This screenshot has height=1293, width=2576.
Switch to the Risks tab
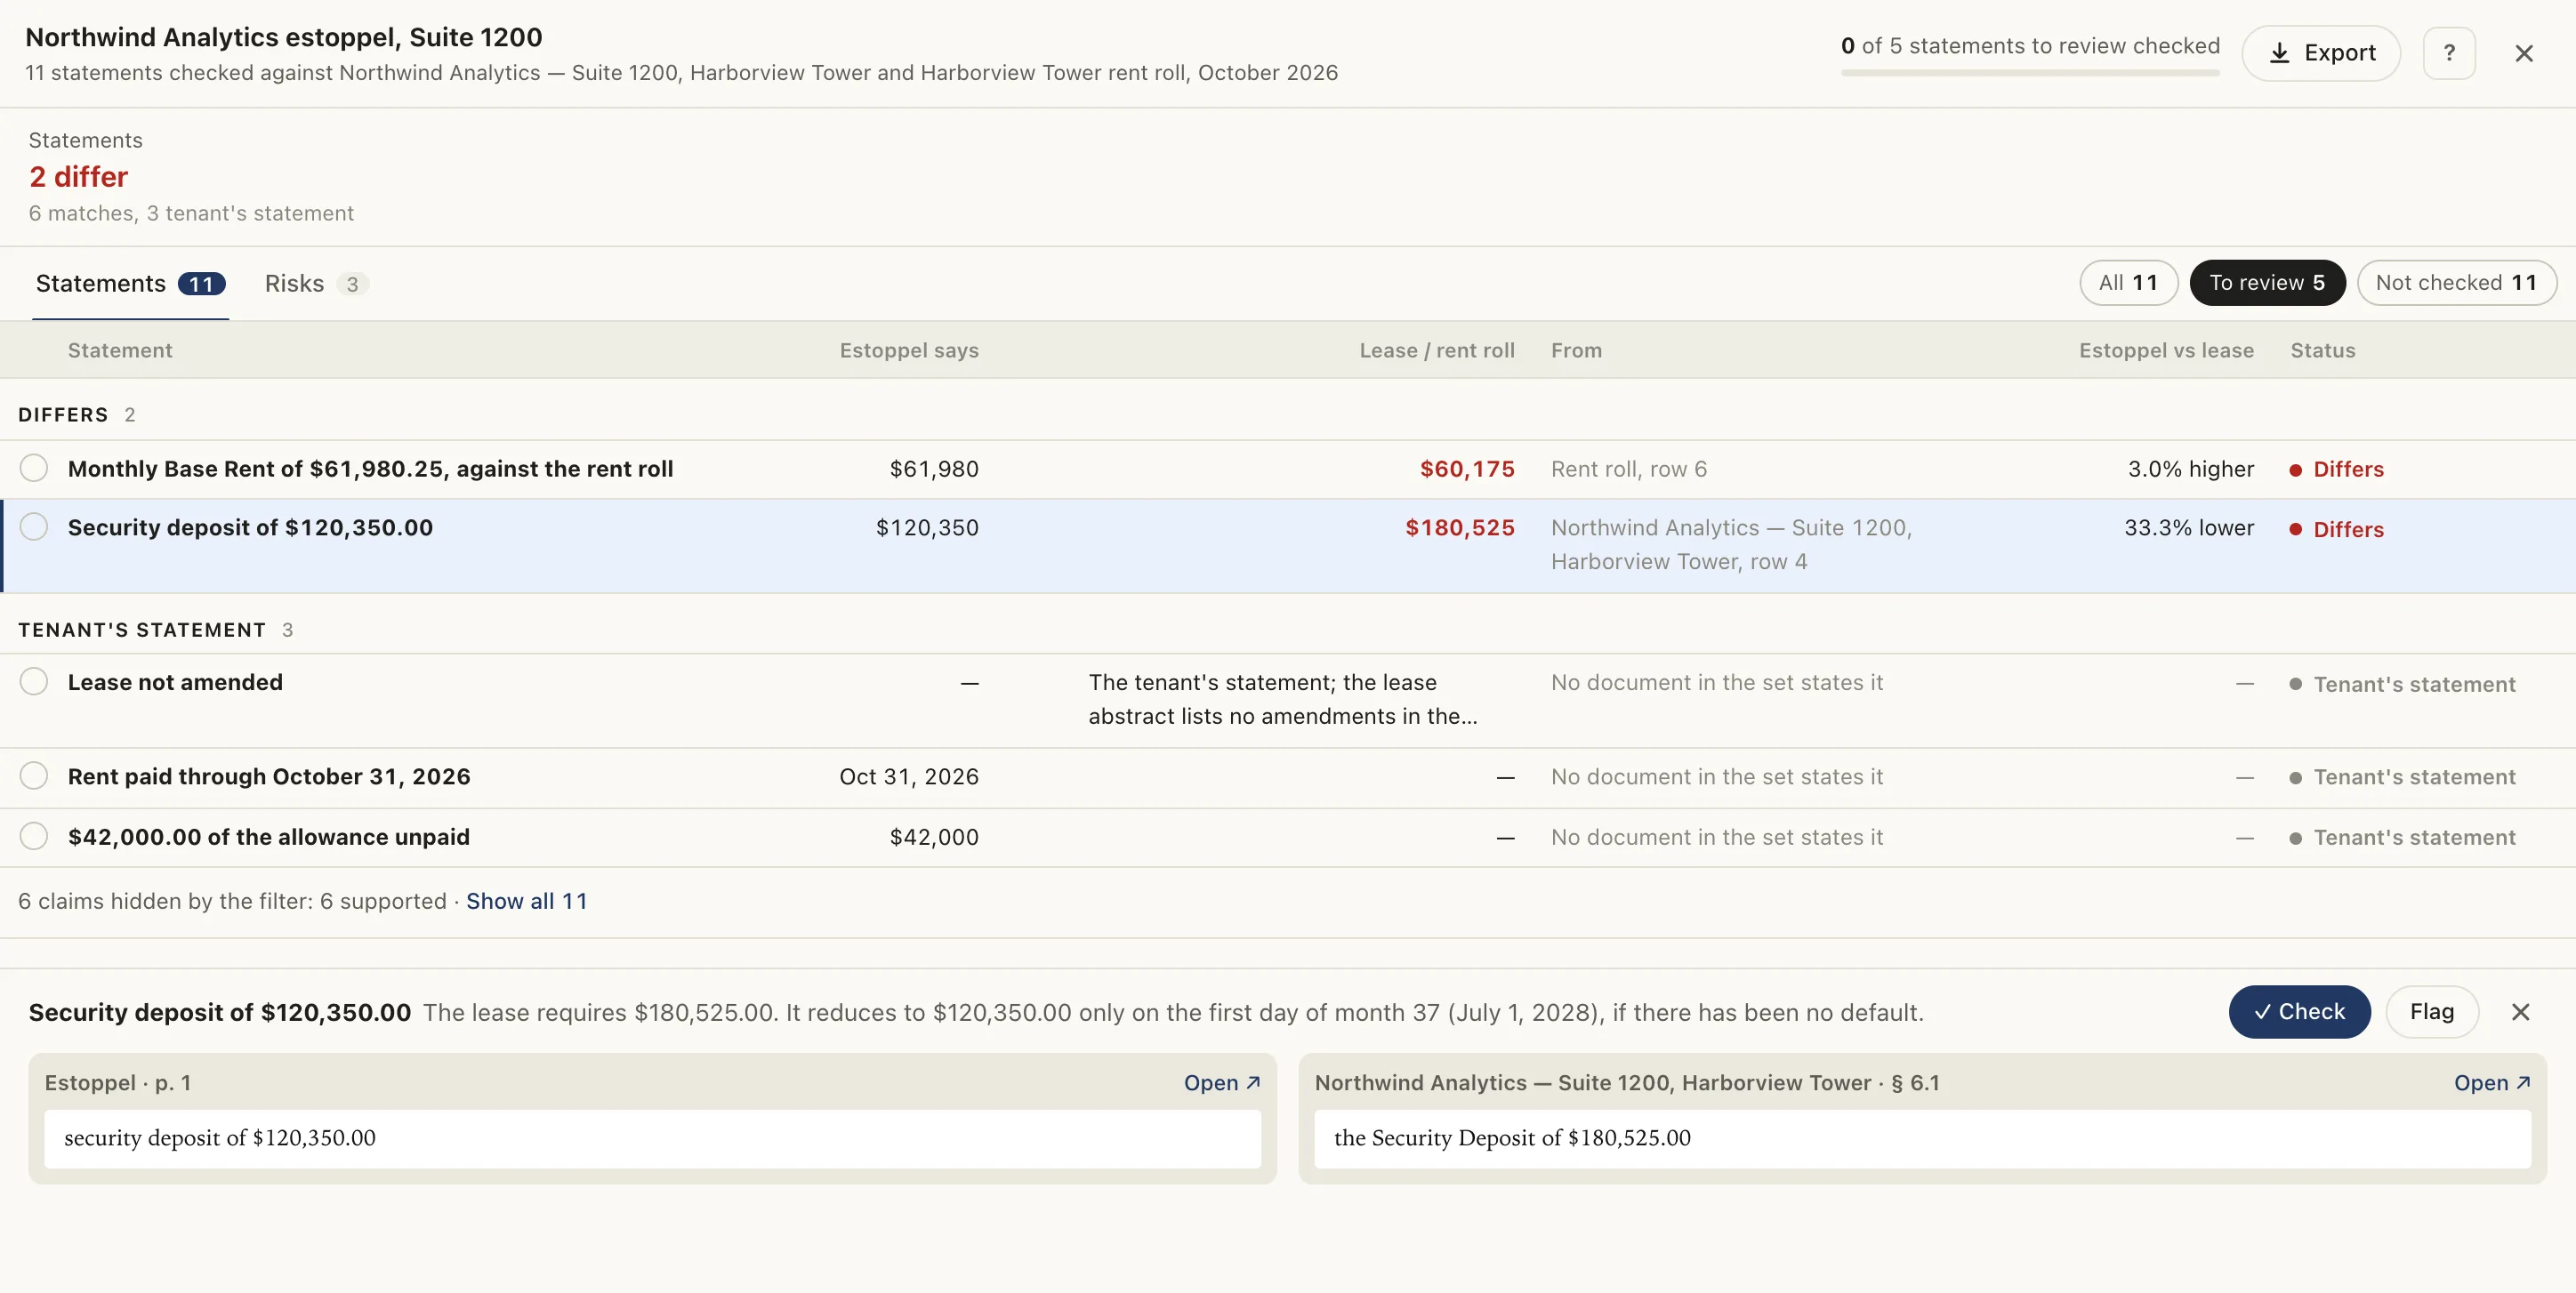point(316,284)
